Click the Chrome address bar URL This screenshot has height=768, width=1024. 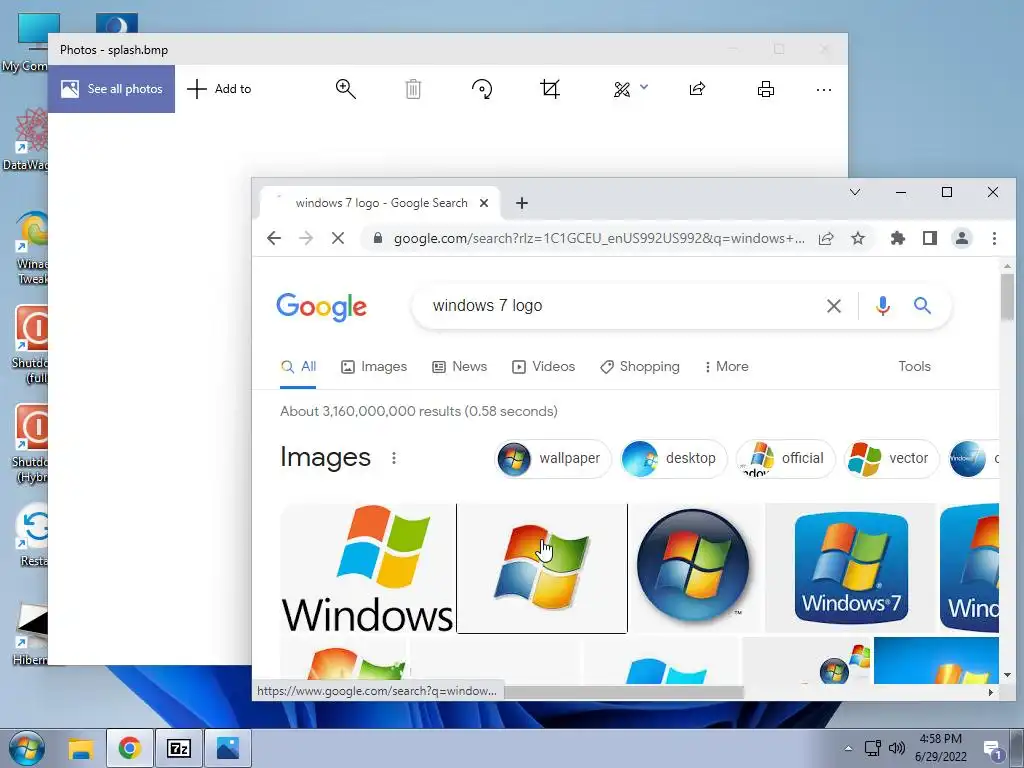(x=599, y=238)
